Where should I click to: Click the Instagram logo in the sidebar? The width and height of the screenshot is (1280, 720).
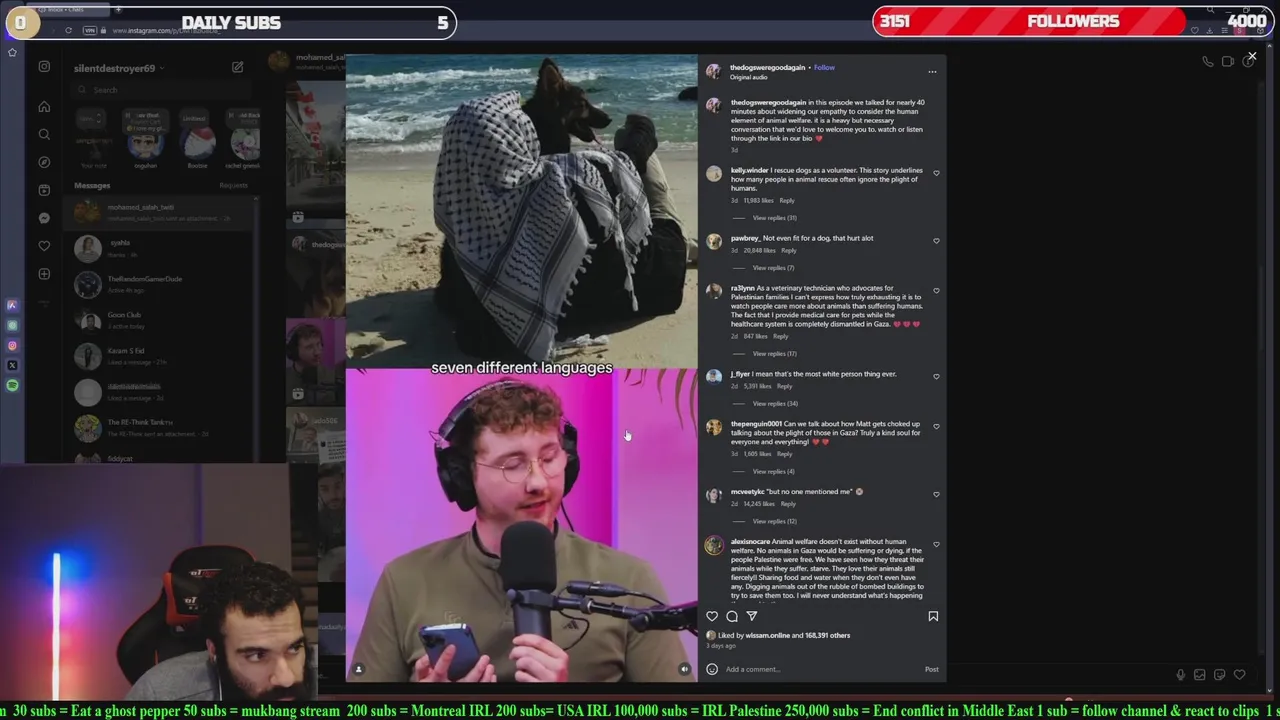pos(44,66)
